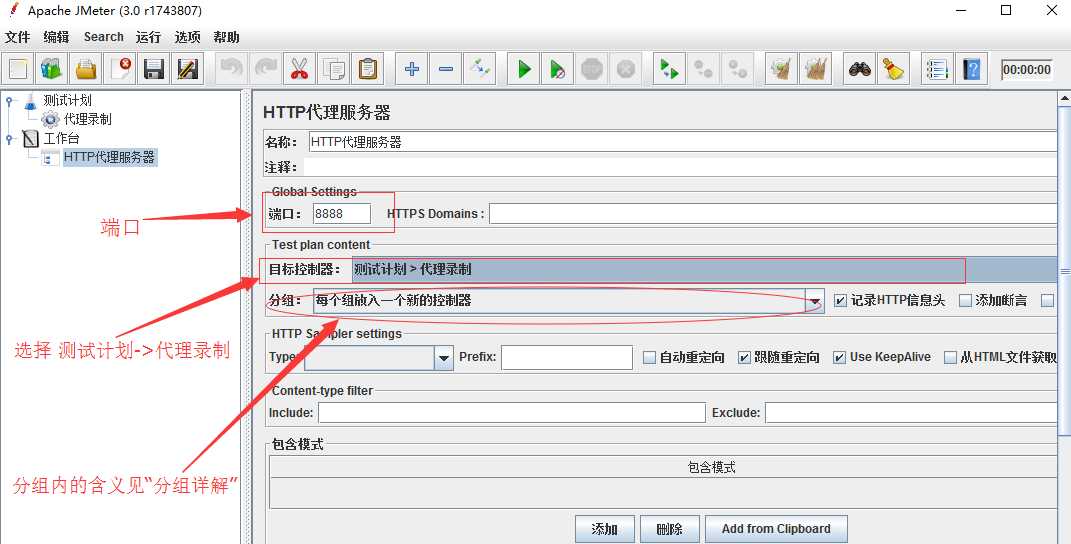
Task: Save the test plan with the floppy disk icon
Action: [x=154, y=69]
